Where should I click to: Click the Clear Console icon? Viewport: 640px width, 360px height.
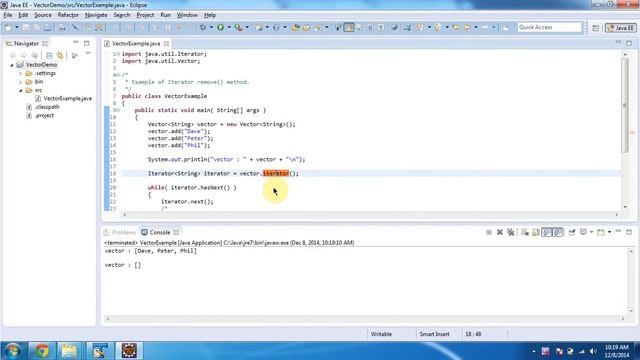click(x=524, y=232)
